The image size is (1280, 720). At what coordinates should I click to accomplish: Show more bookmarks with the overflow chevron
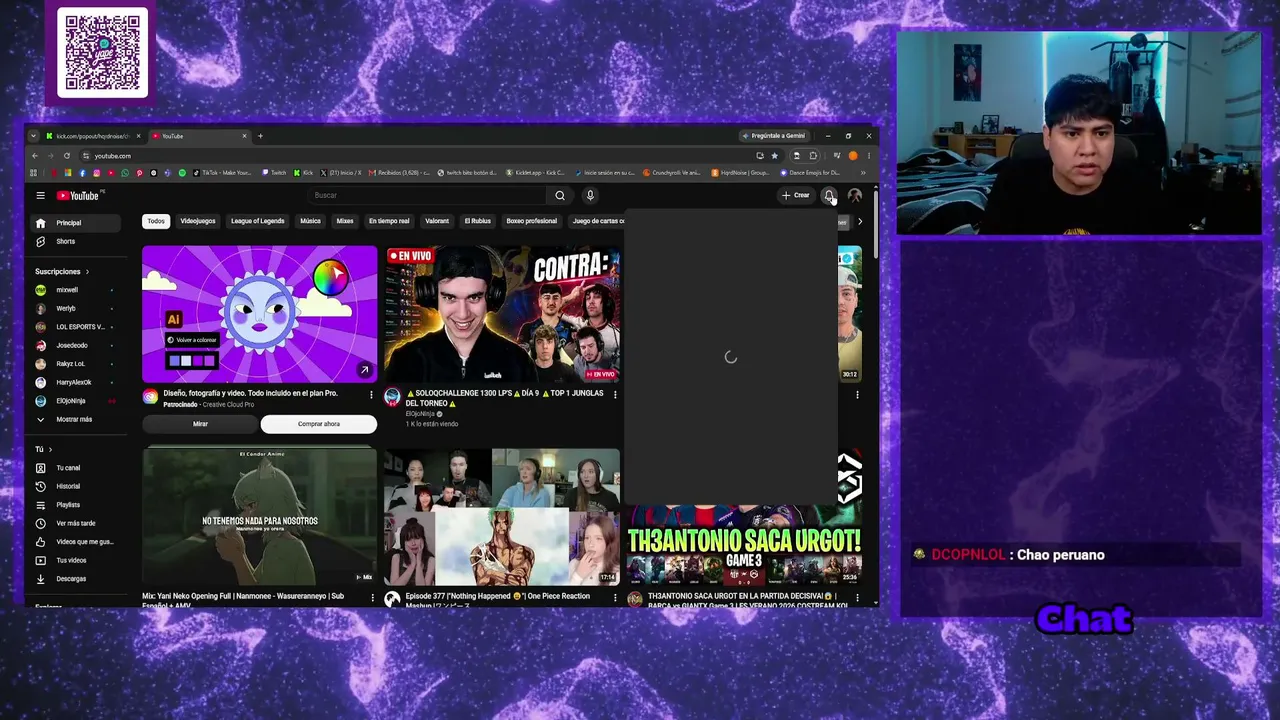(x=863, y=173)
